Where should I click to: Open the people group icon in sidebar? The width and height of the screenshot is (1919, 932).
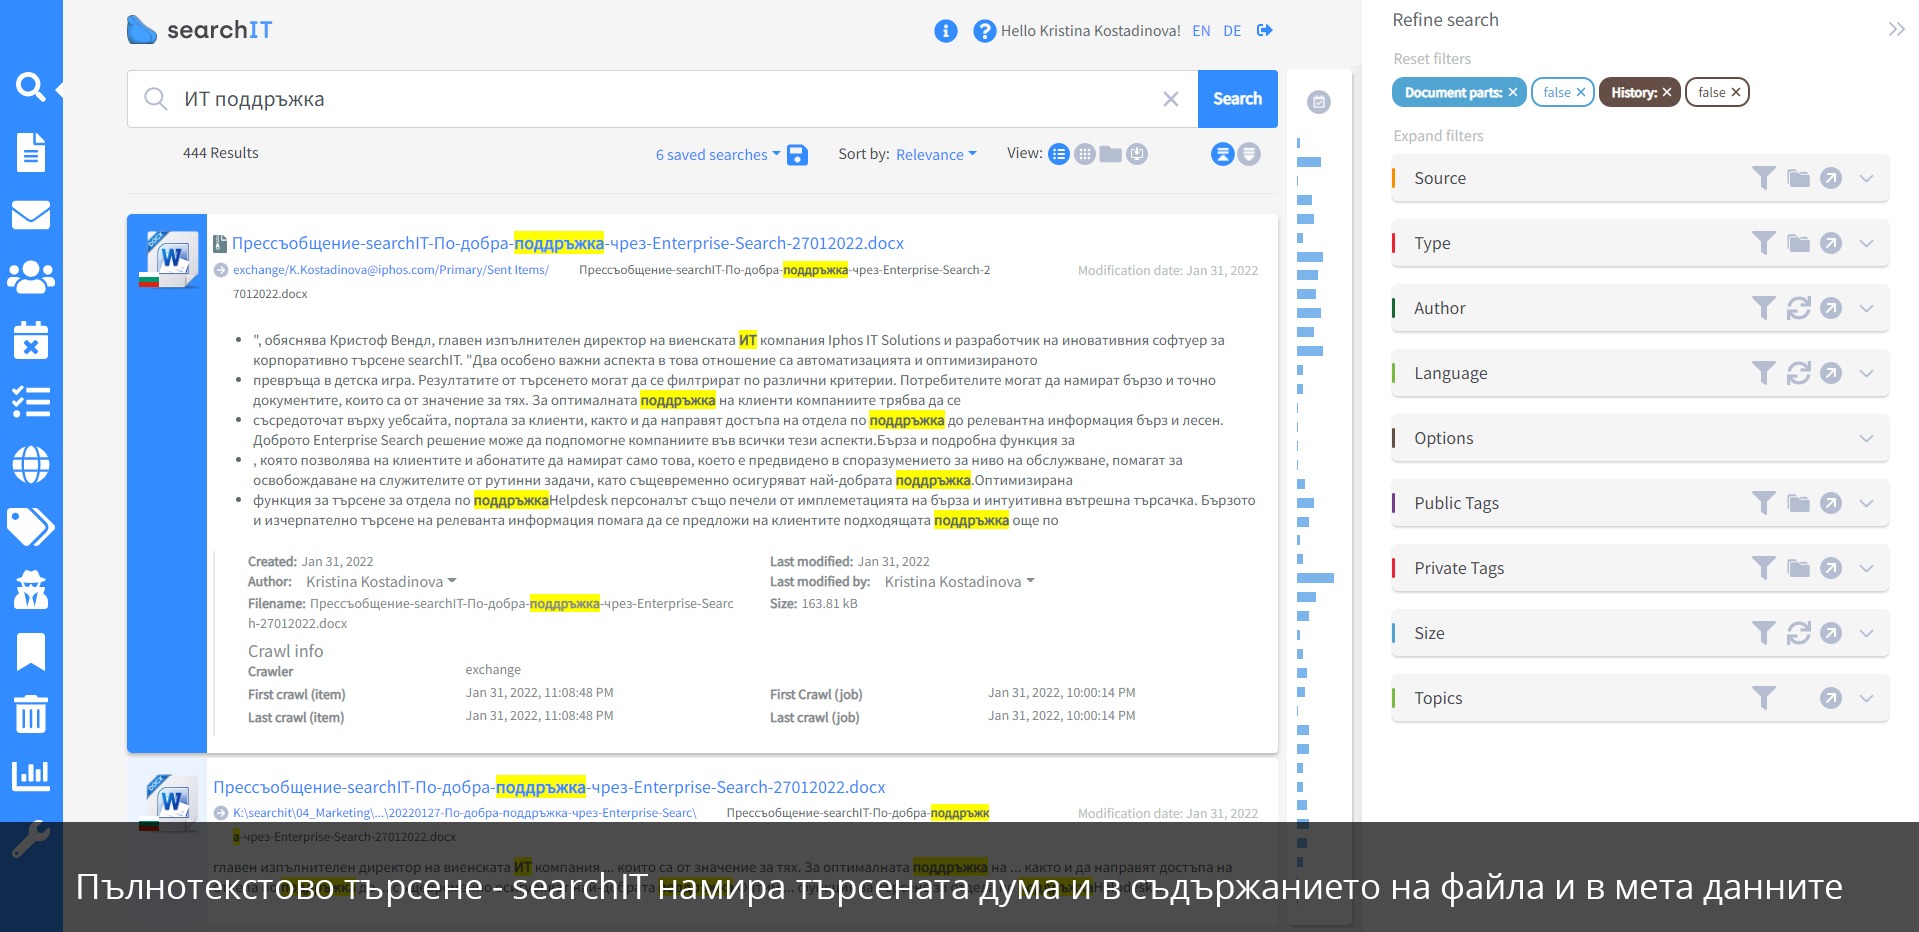tap(31, 277)
